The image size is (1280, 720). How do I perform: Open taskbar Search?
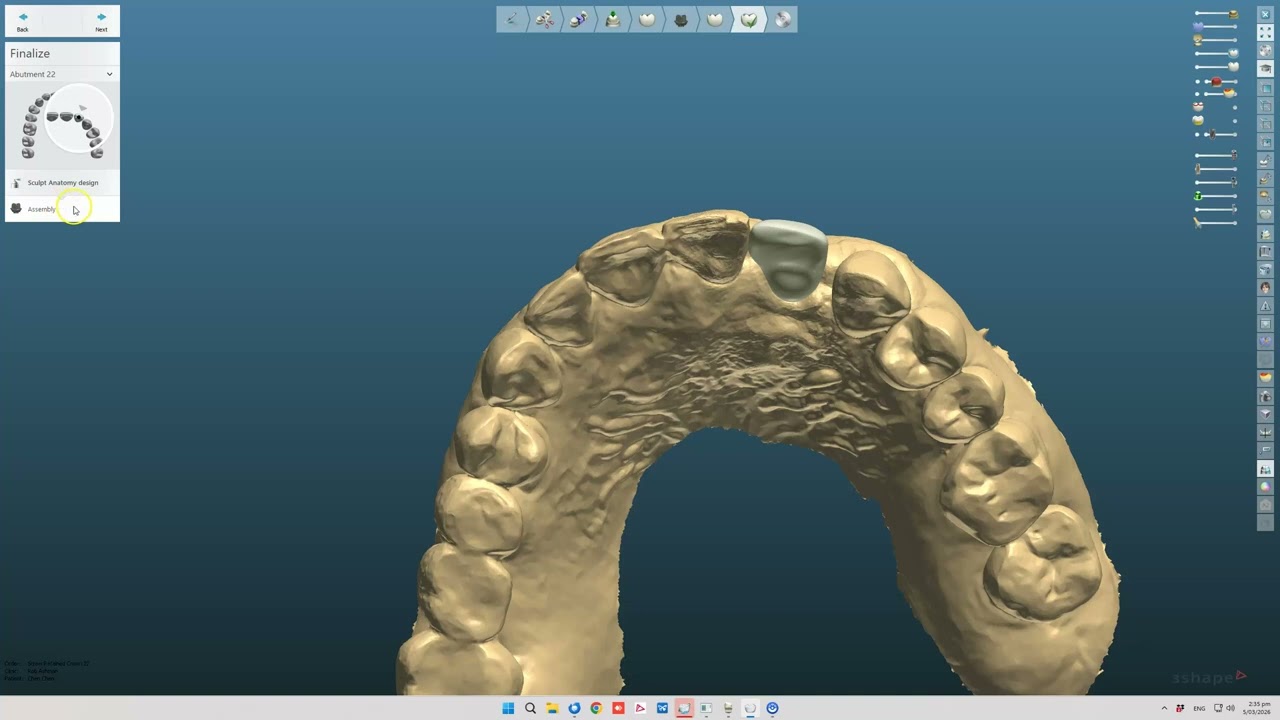(x=530, y=708)
